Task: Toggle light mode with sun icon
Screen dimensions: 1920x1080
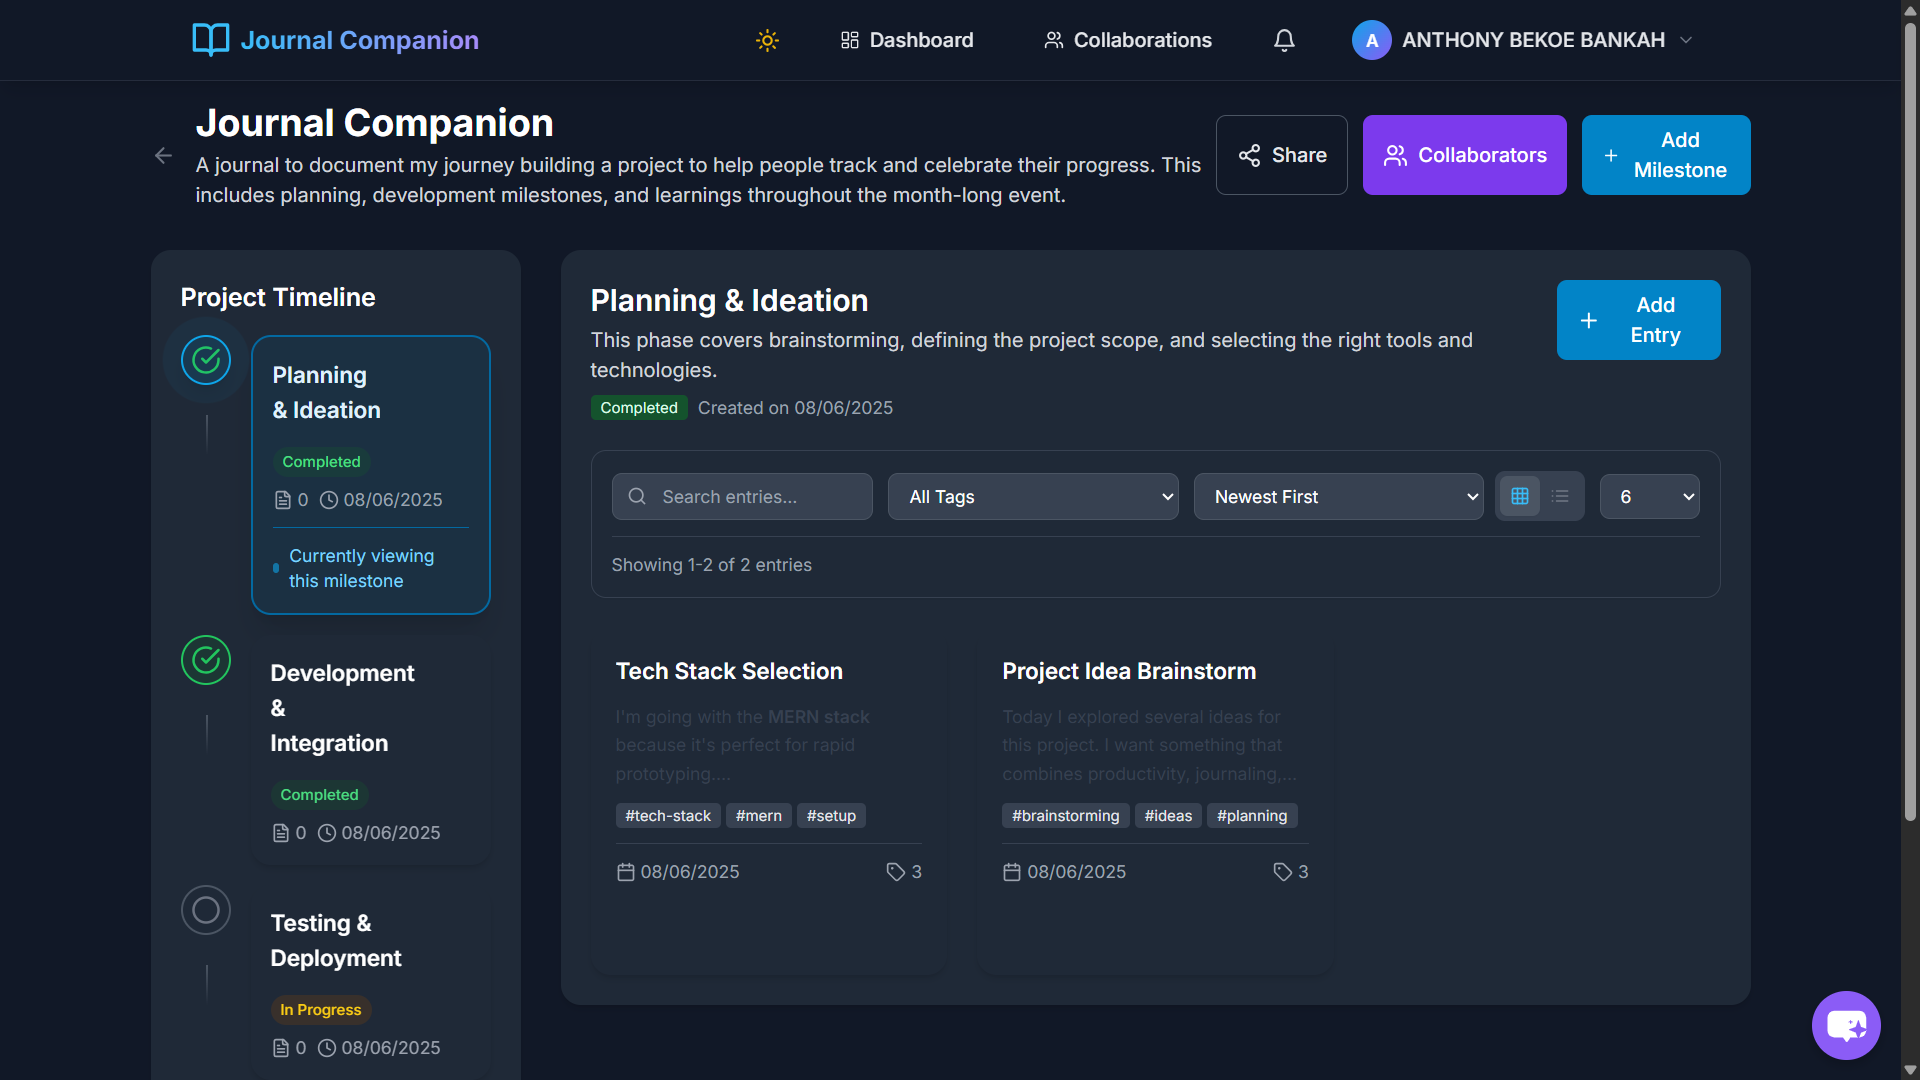Action: pos(767,40)
